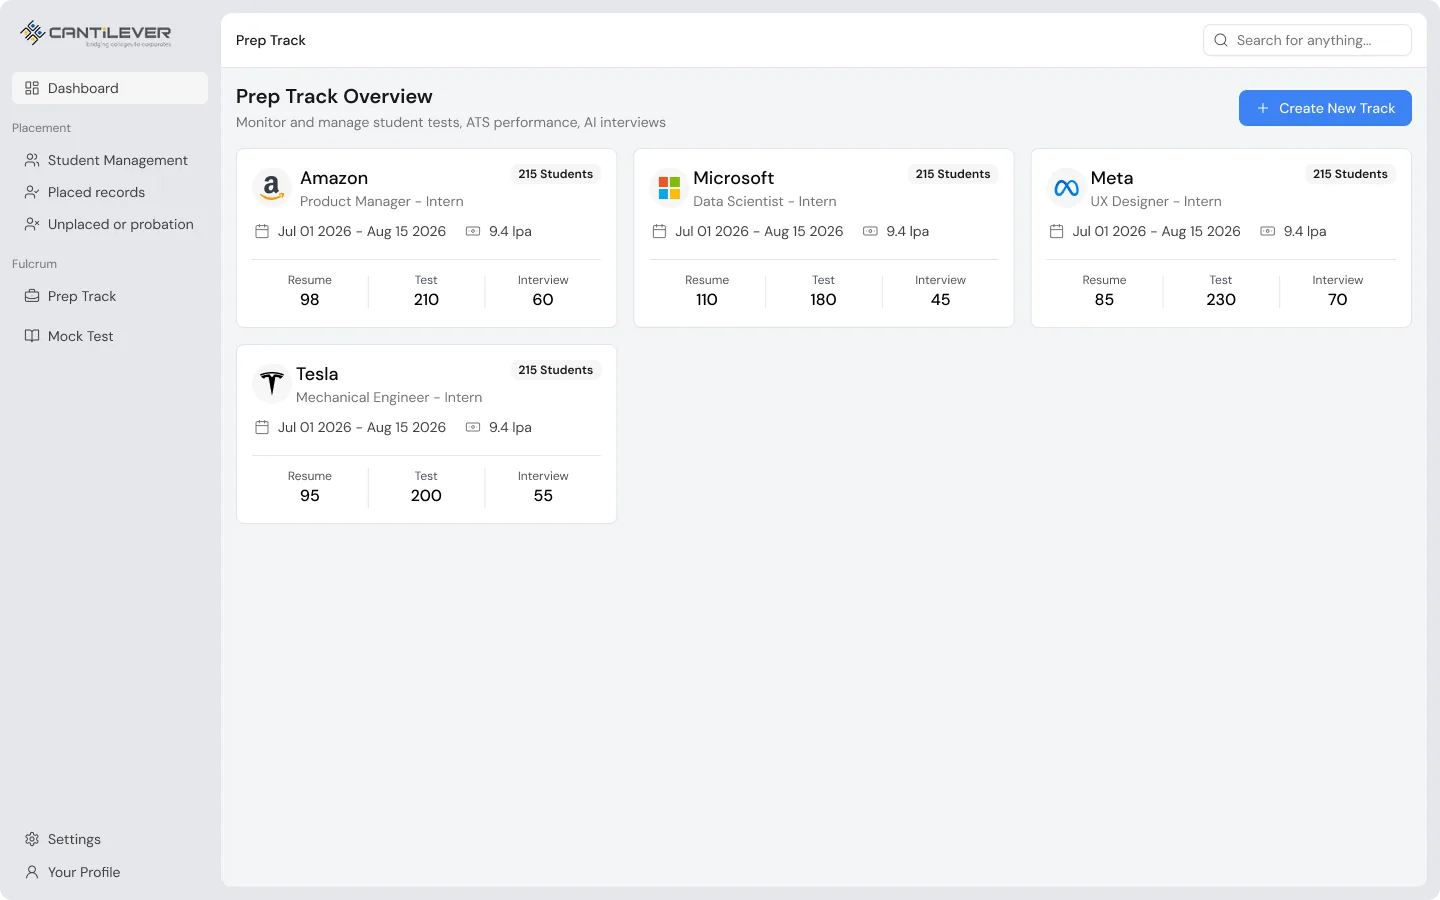Click Meta's Test count 230

pos(1221,300)
